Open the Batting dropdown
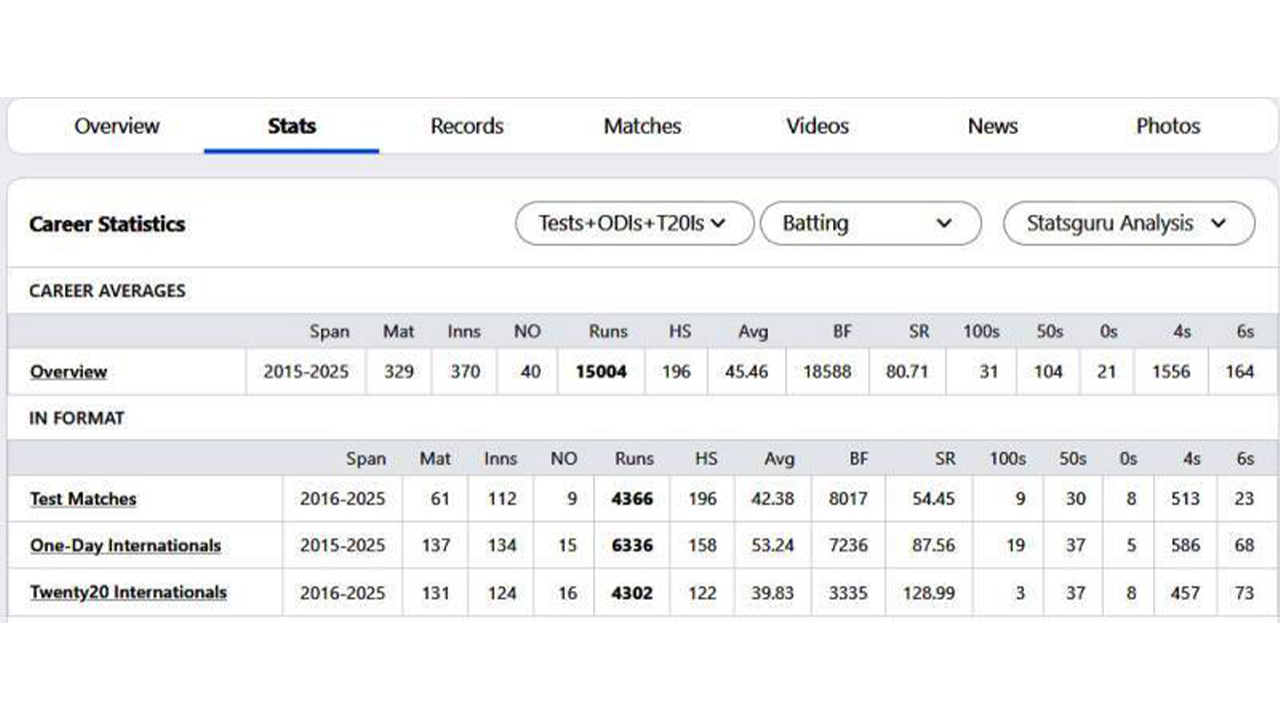Image resolution: width=1280 pixels, height=720 pixels. pyautogui.click(x=870, y=223)
